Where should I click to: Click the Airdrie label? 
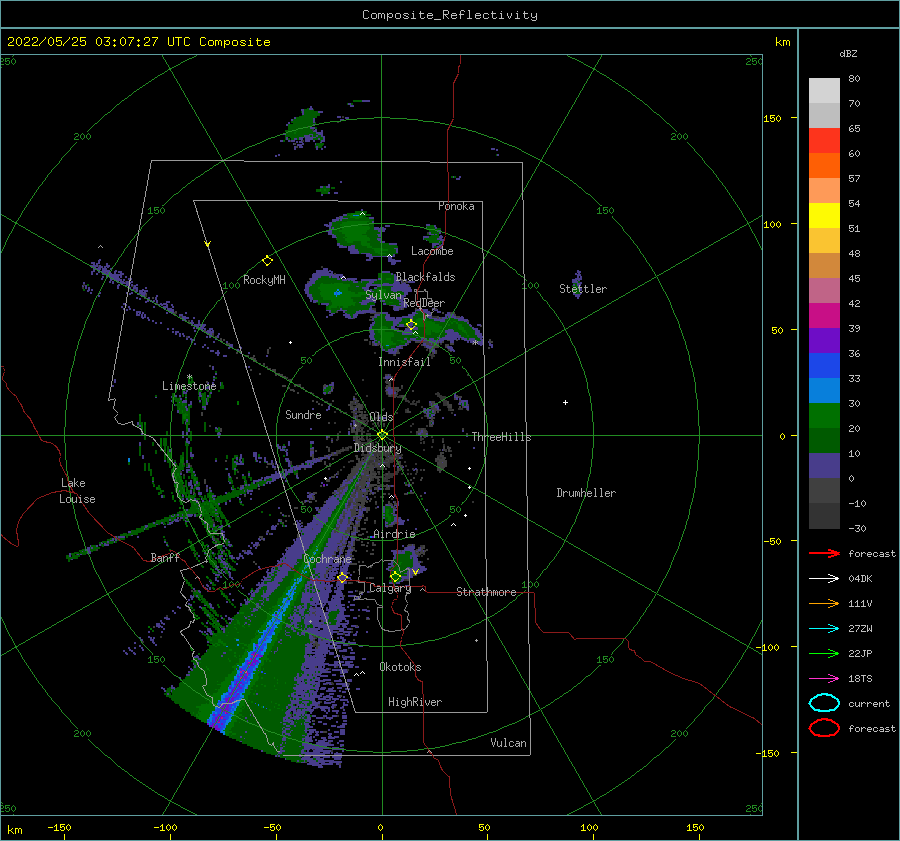394,534
